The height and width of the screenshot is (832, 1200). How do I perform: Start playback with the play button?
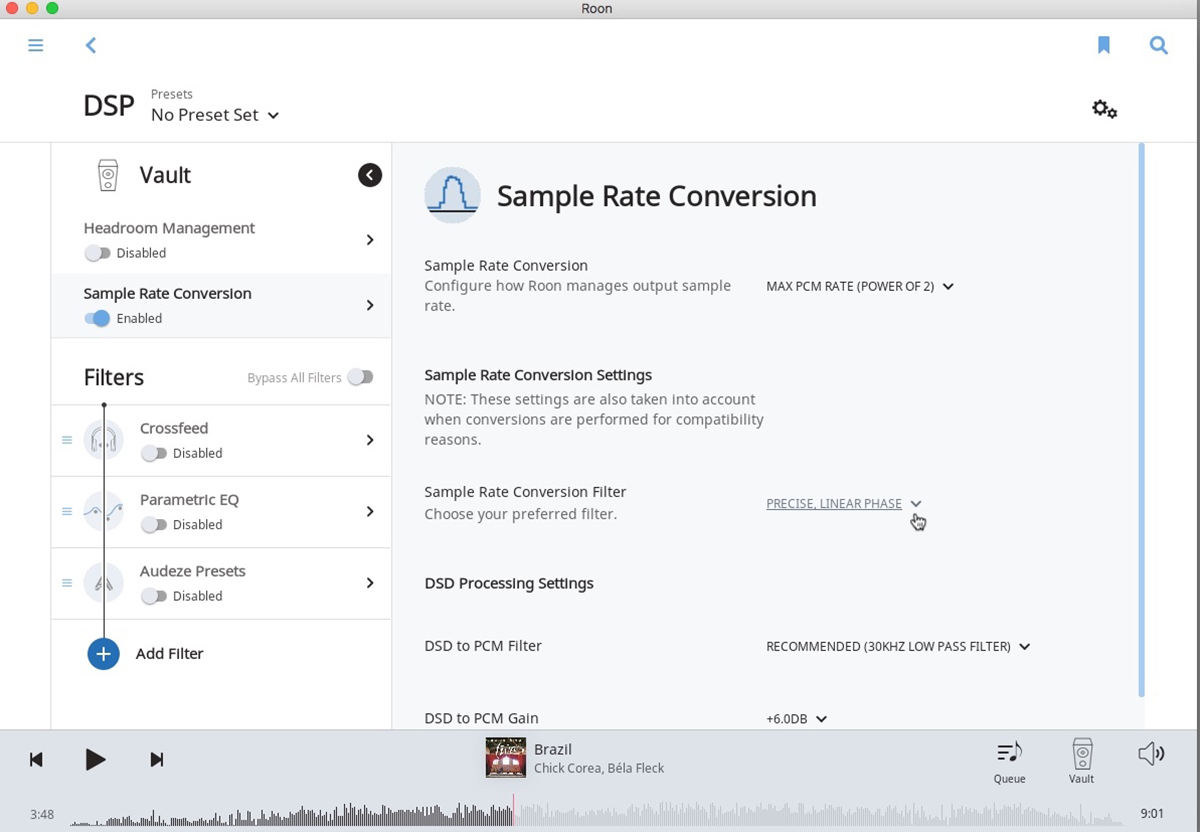pyautogui.click(x=96, y=760)
